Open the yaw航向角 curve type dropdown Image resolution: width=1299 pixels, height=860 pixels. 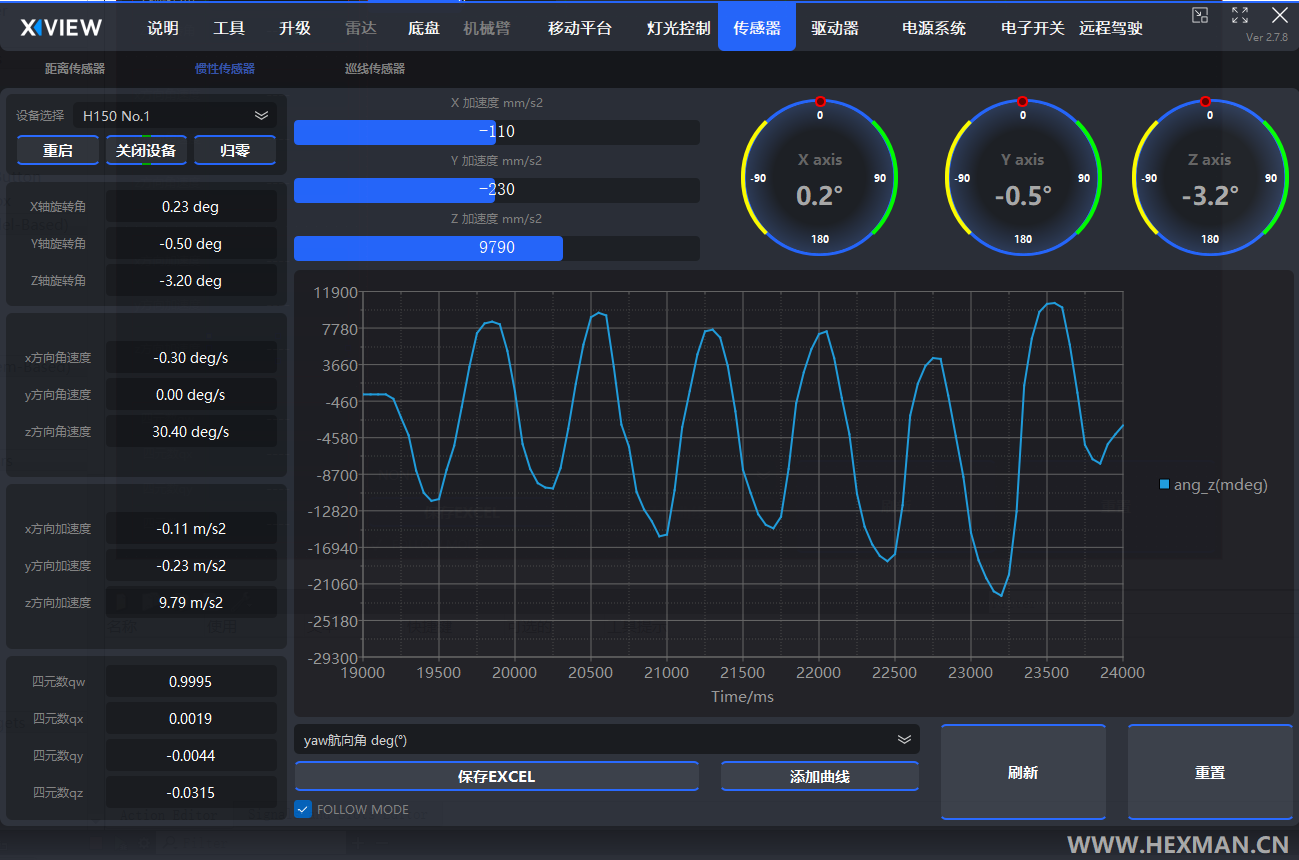click(x=606, y=740)
